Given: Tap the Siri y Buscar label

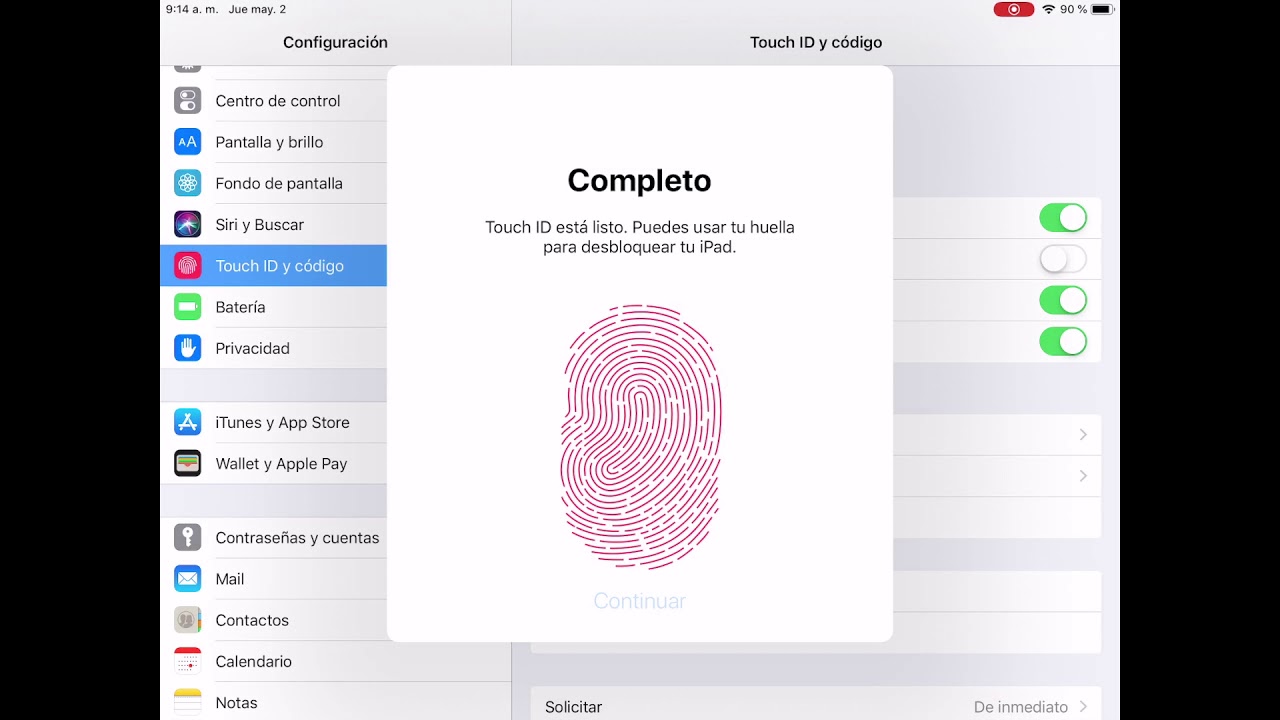Looking at the screenshot, I should (x=260, y=225).
